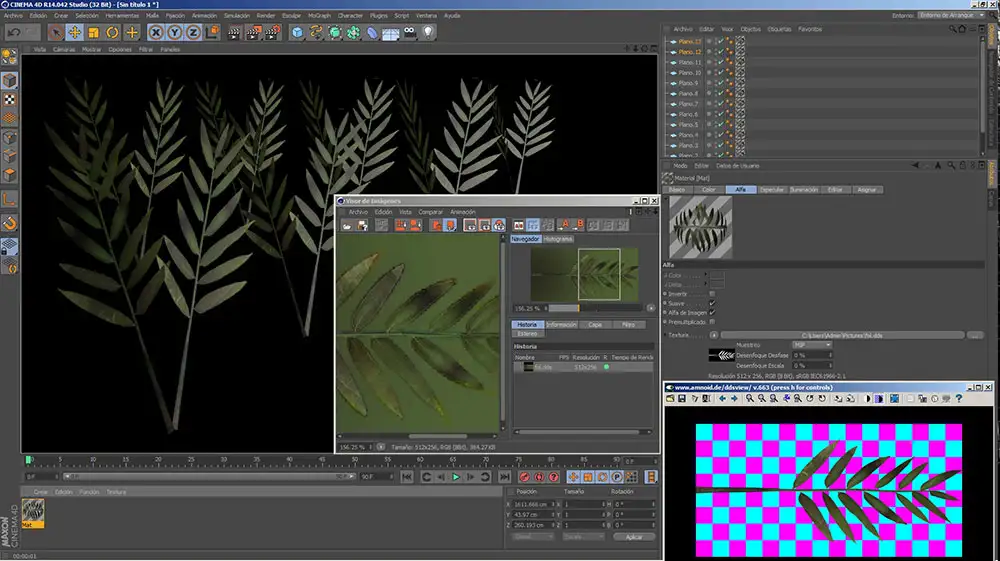The image size is (1000, 561).
Task: Toggle Alfa de Imagen checkbox
Action: [x=712, y=312]
